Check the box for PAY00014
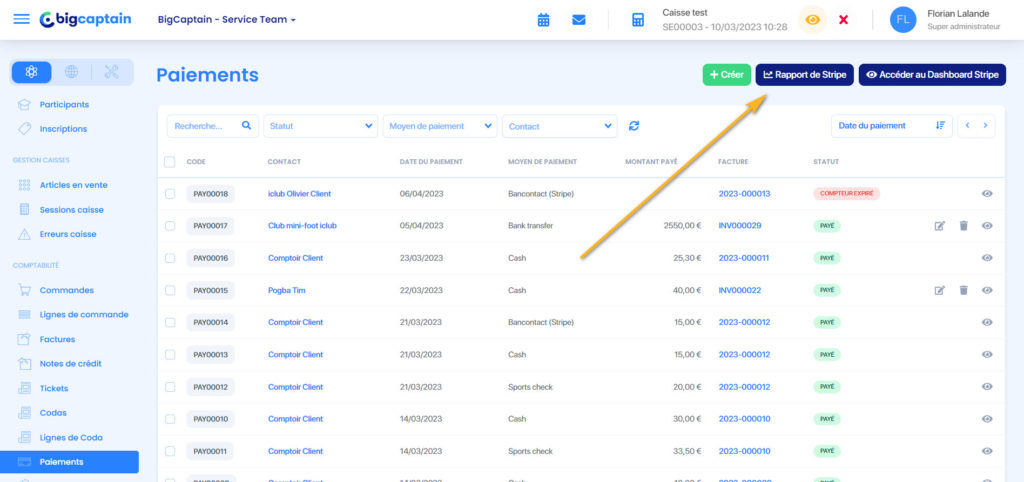1024x482 pixels. 170,322
